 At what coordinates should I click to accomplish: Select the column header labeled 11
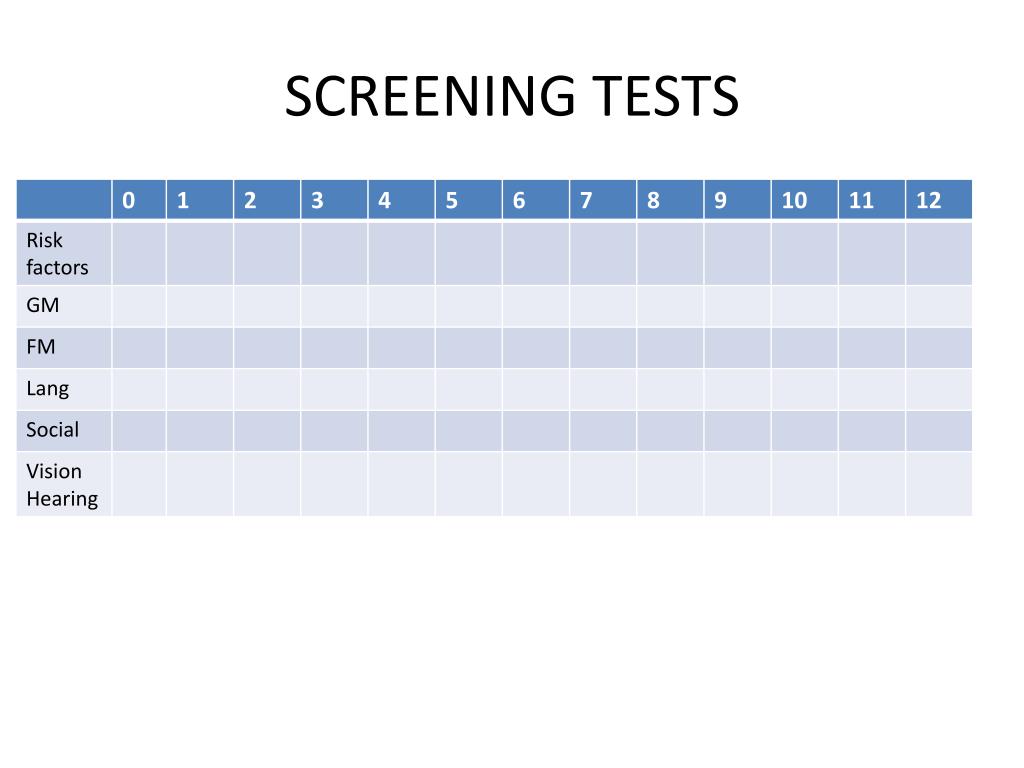pyautogui.click(x=872, y=199)
